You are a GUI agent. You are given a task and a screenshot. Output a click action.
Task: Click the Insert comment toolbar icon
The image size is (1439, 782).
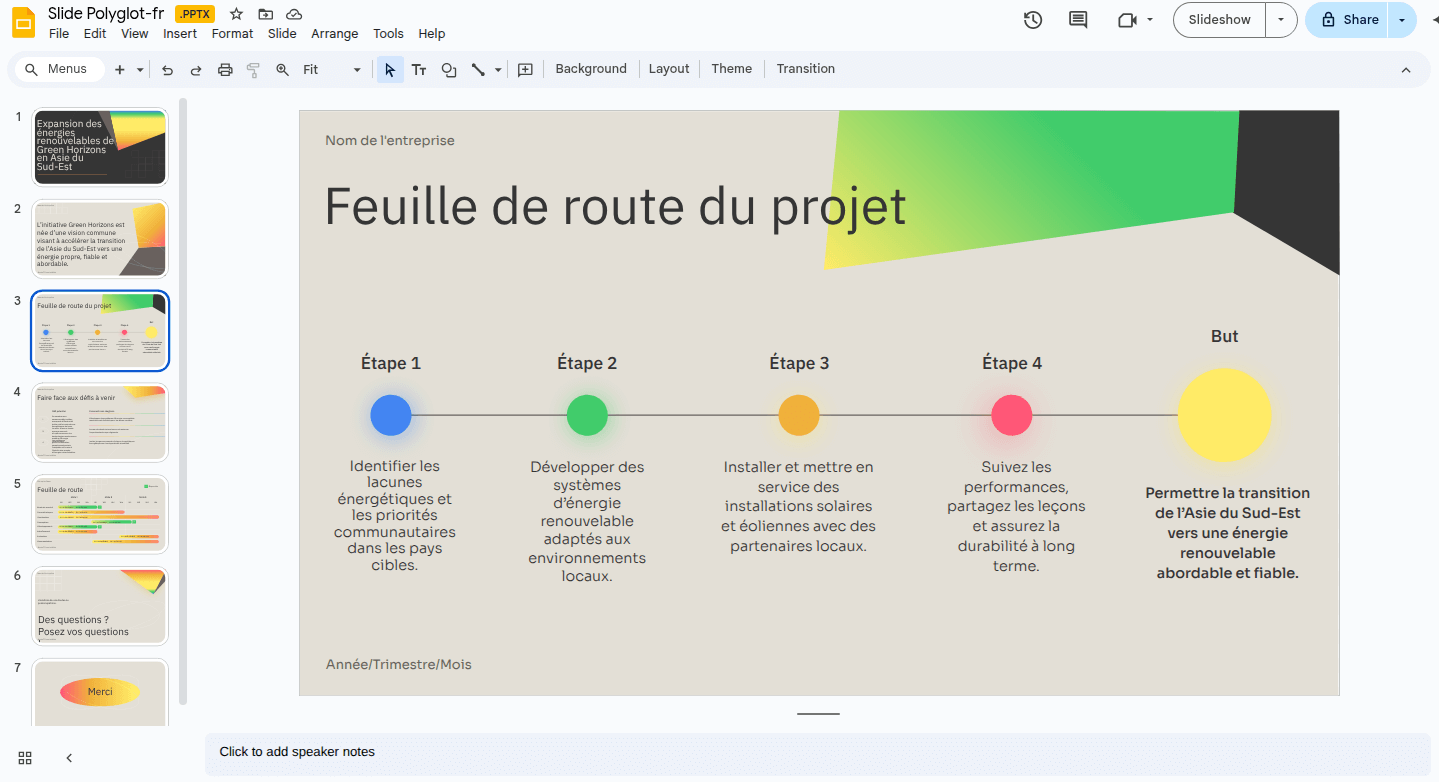(525, 70)
